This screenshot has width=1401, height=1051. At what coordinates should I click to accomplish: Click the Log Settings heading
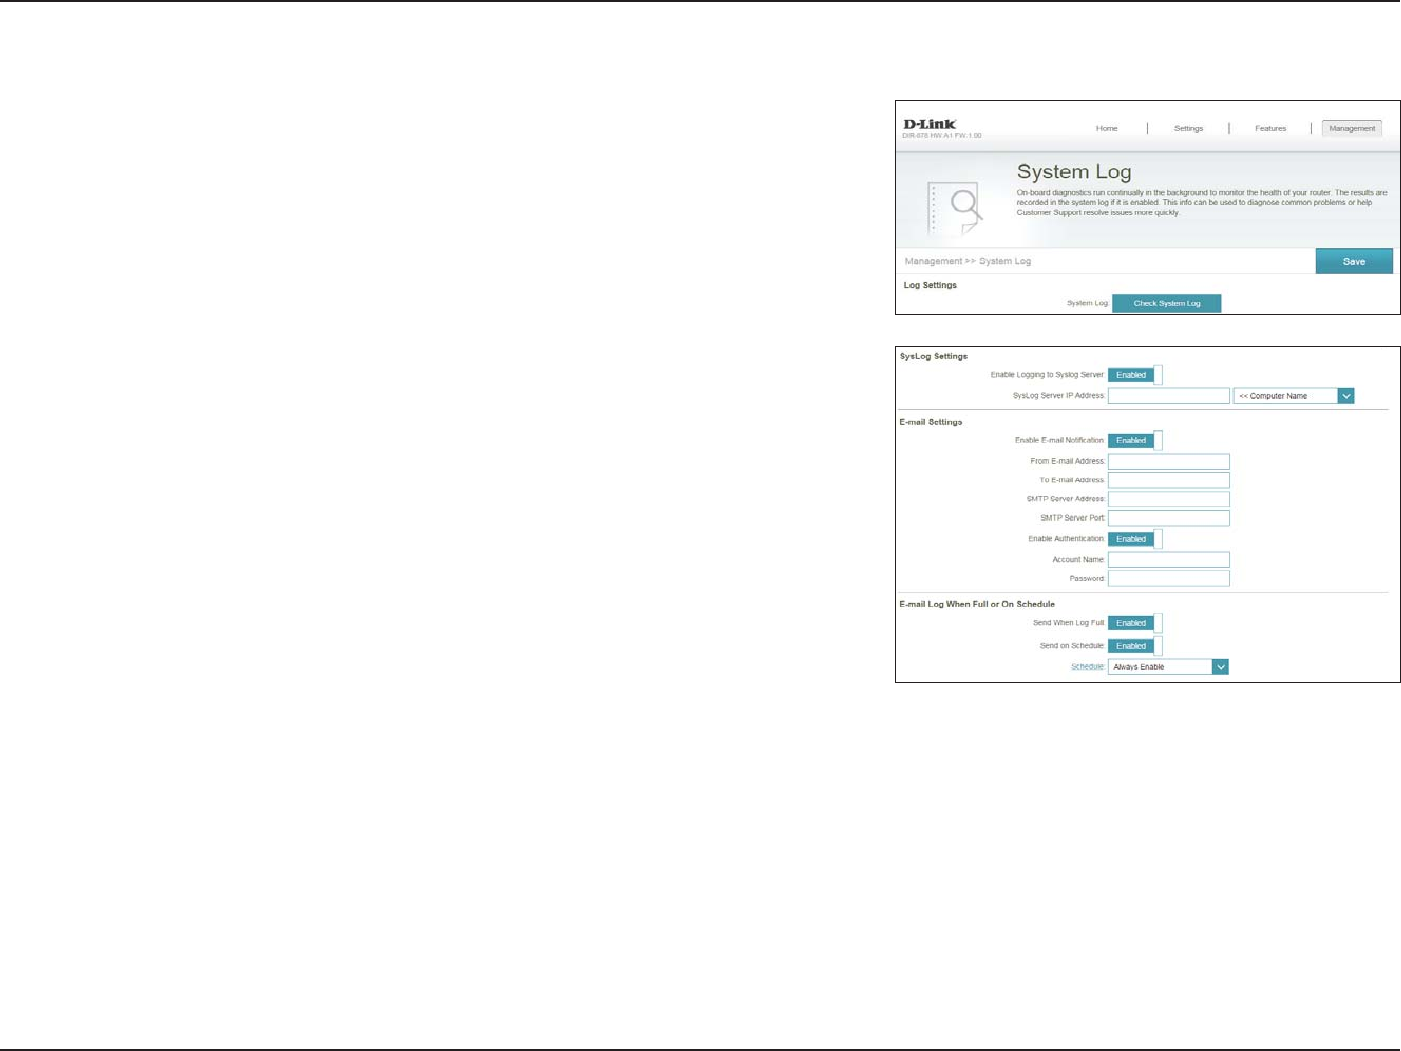click(x=930, y=285)
